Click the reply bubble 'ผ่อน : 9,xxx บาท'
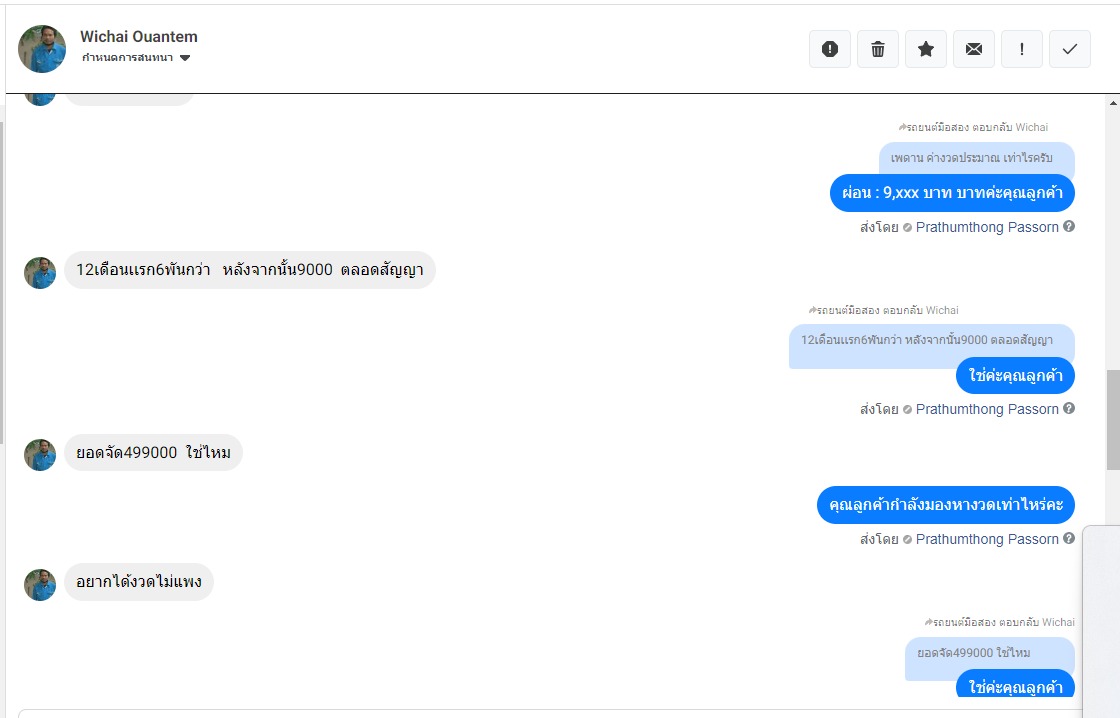The height and width of the screenshot is (718, 1120). pos(952,193)
